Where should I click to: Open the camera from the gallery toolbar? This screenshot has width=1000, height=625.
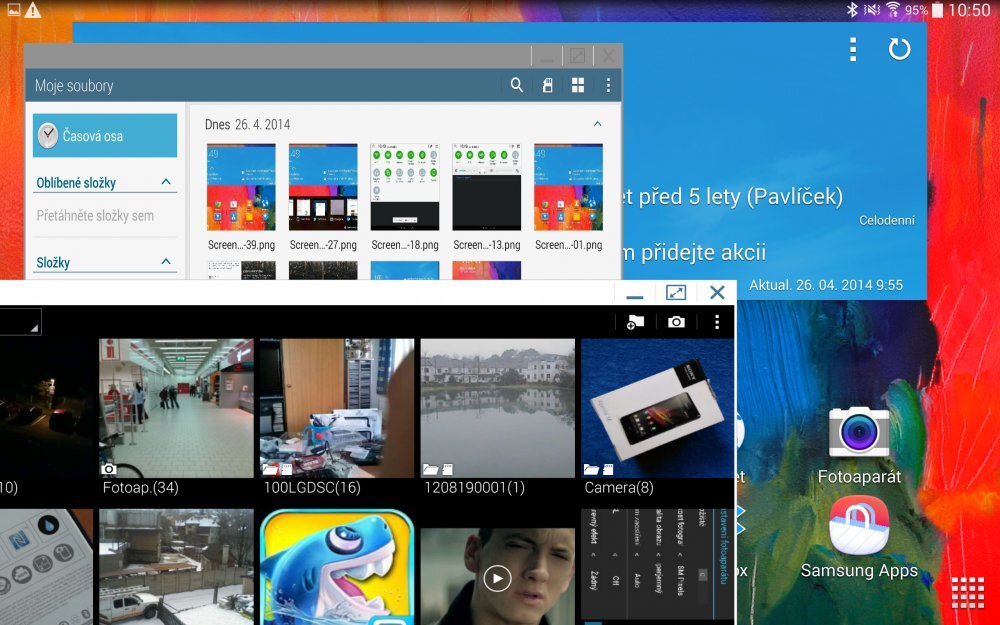(x=677, y=322)
